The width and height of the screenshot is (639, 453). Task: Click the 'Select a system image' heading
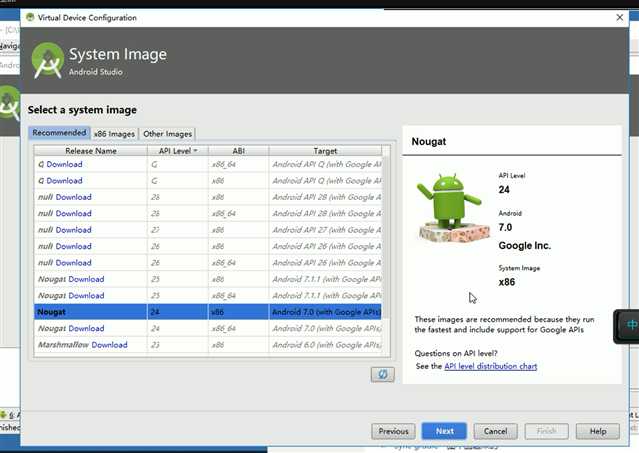(82, 110)
